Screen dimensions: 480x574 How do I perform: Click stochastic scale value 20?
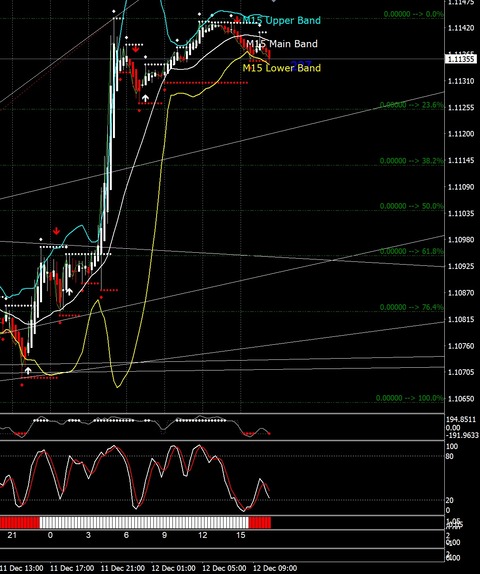[450, 500]
